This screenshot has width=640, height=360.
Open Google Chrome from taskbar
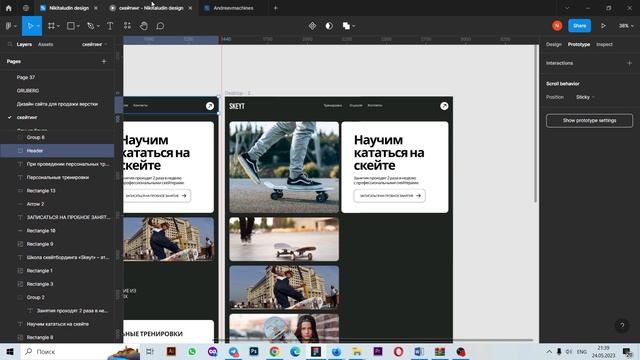click(275, 351)
